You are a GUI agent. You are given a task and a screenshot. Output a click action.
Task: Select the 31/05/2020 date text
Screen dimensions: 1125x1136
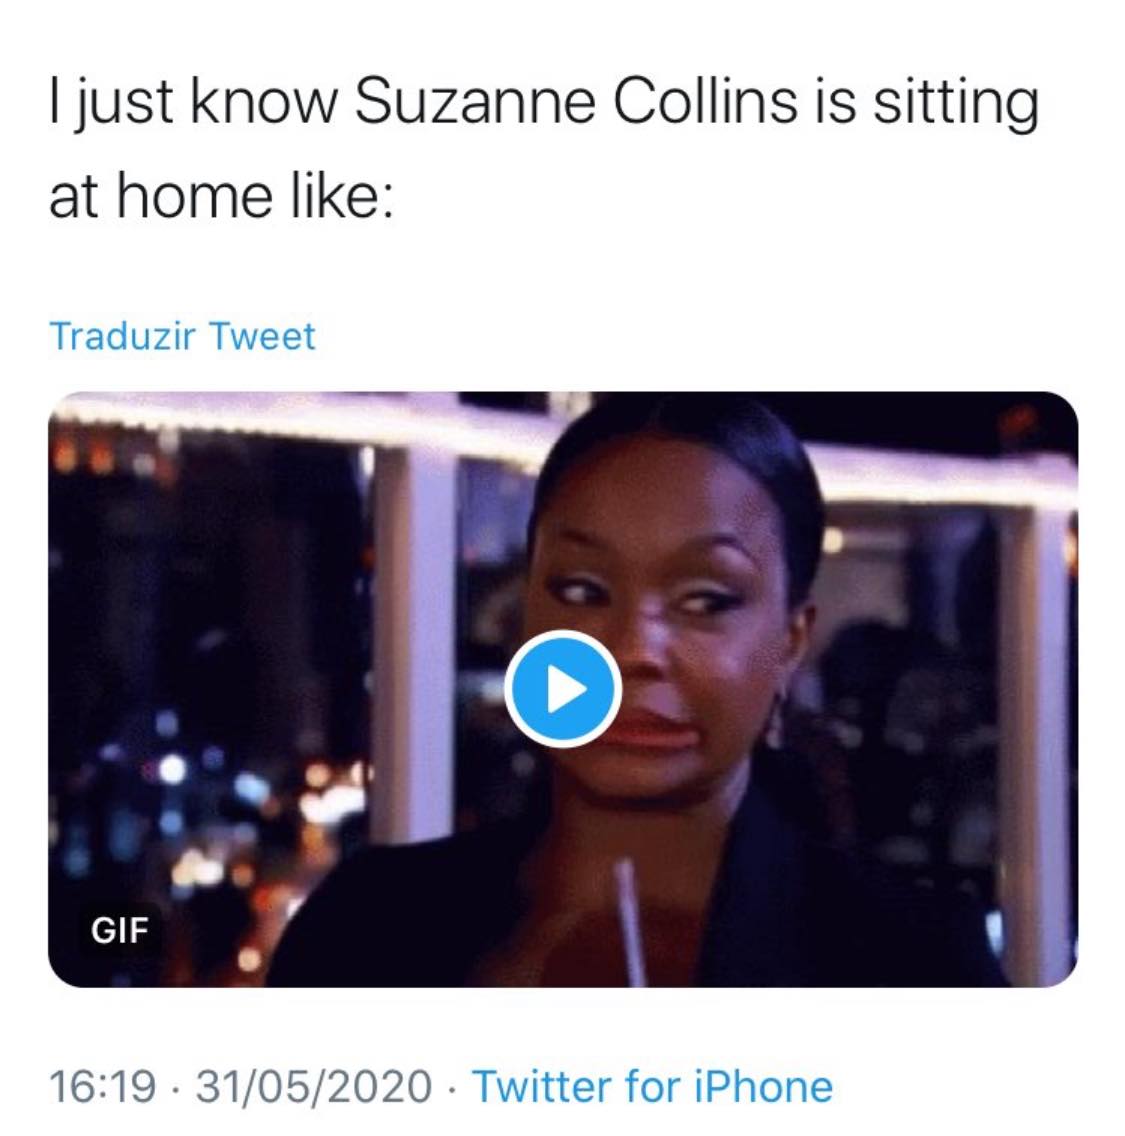[x=313, y=1086]
